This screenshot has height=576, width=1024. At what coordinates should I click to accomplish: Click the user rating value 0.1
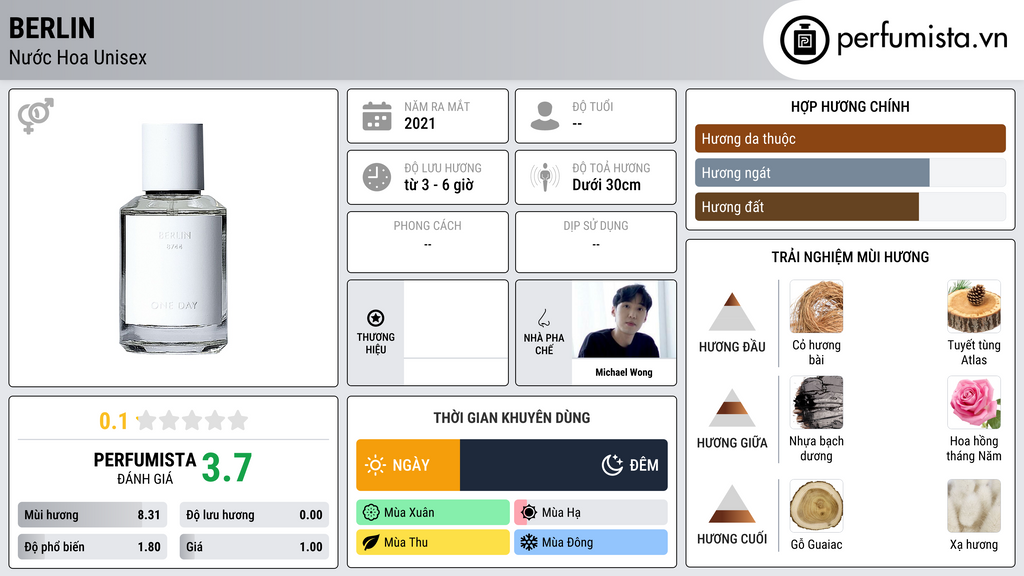(x=113, y=421)
